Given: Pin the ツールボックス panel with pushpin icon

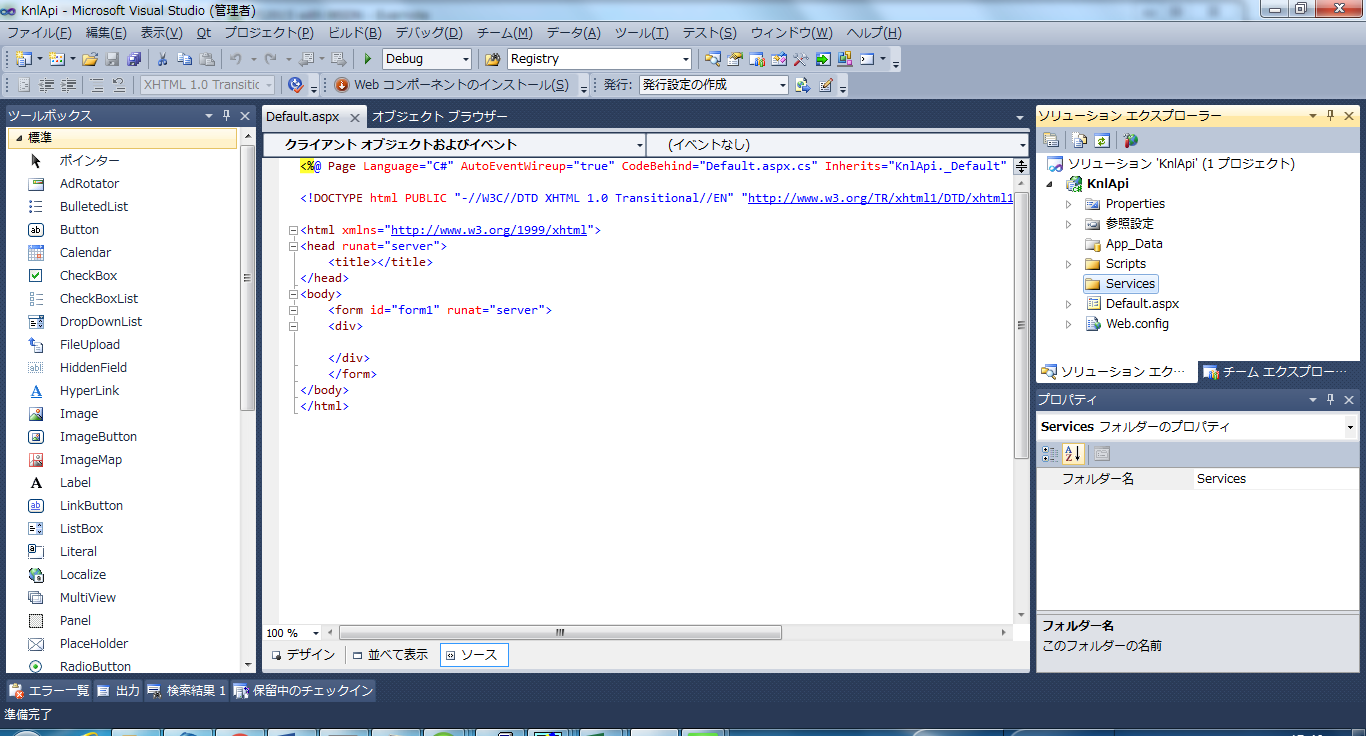Looking at the screenshot, I should (x=227, y=116).
